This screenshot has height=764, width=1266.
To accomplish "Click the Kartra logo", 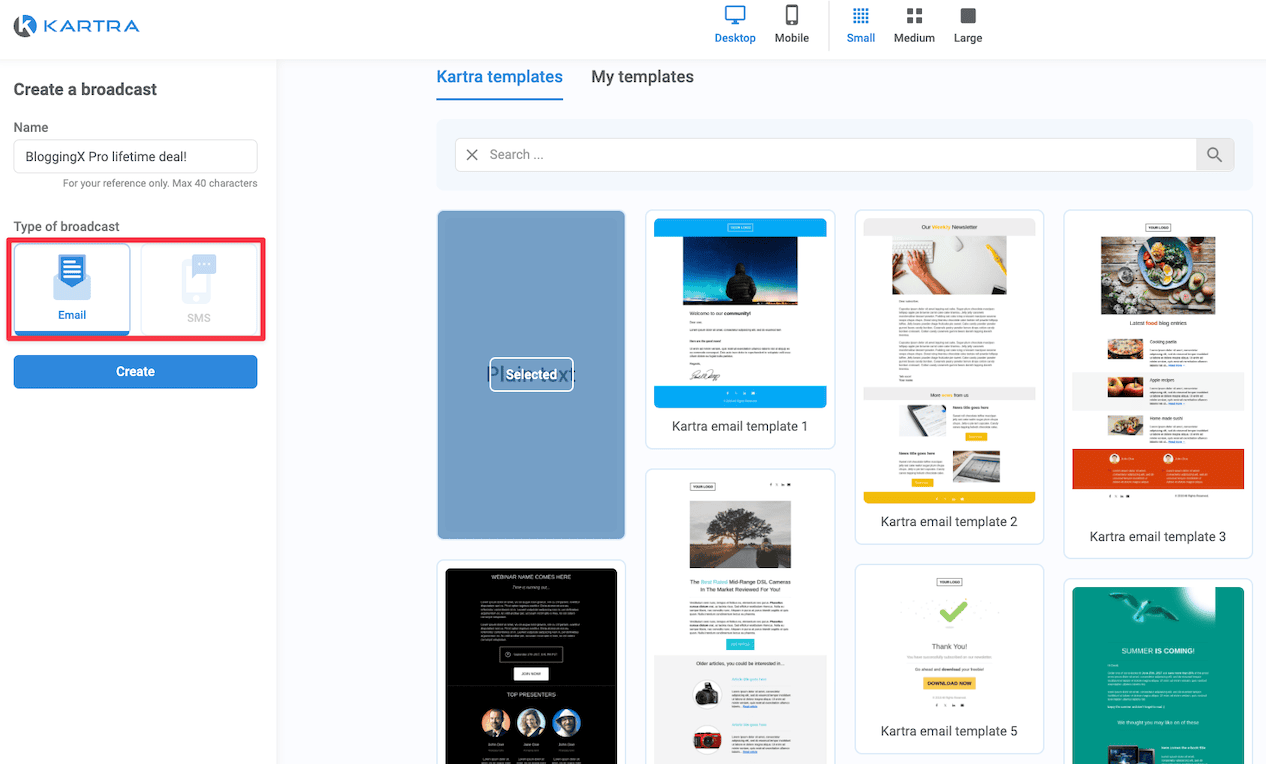I will [76, 26].
